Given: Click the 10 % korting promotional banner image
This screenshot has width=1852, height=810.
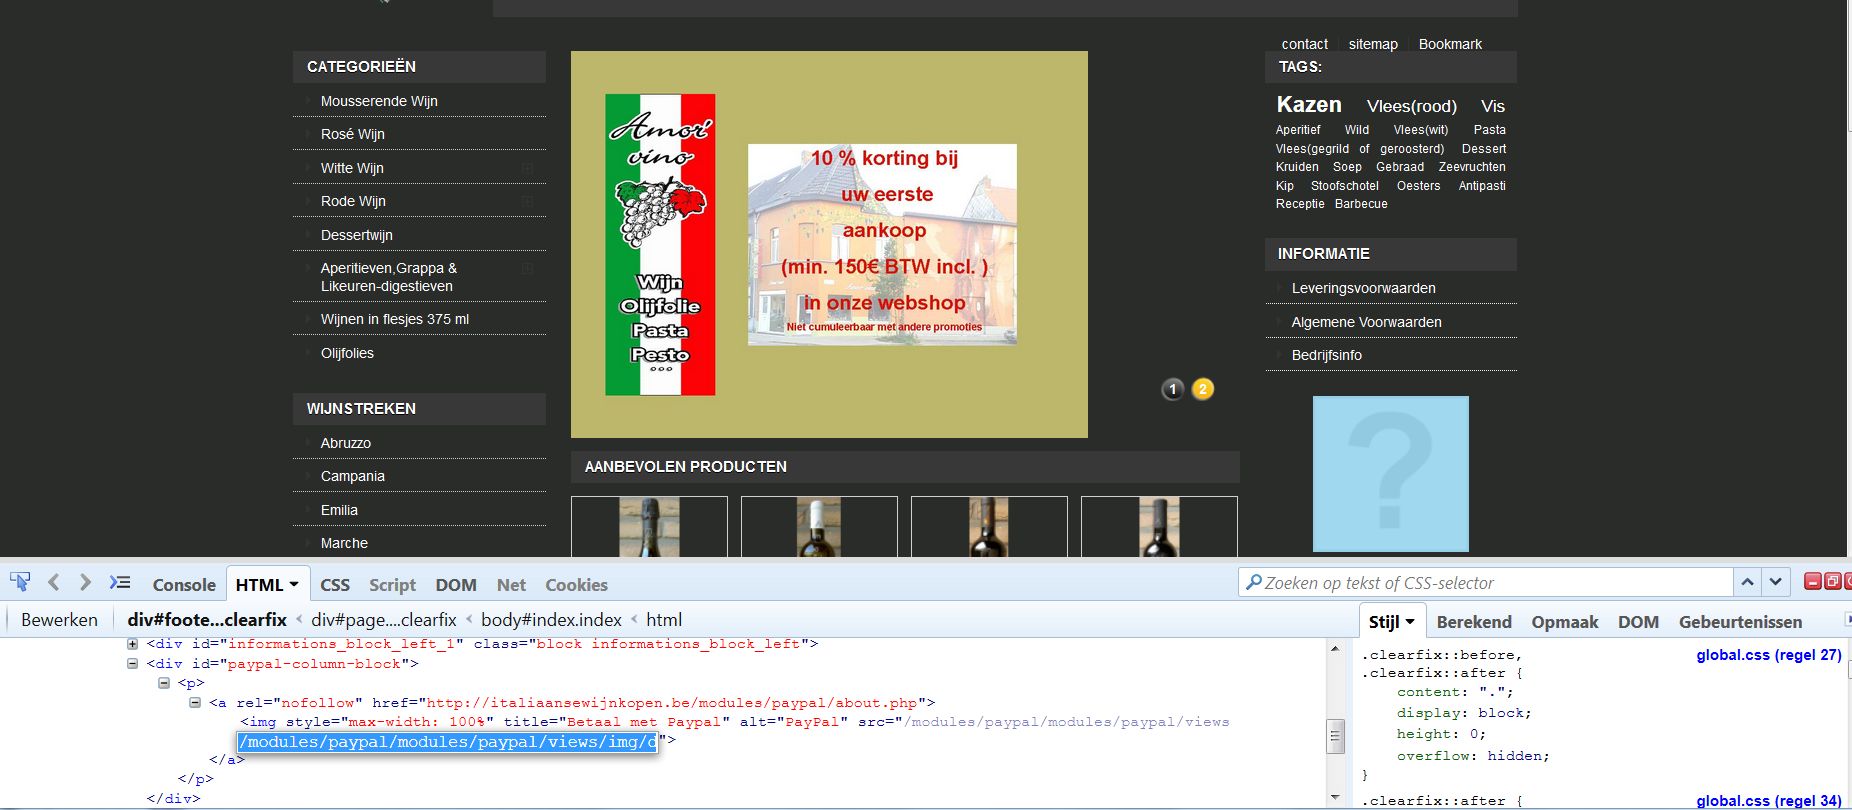Looking at the screenshot, I should [x=882, y=245].
